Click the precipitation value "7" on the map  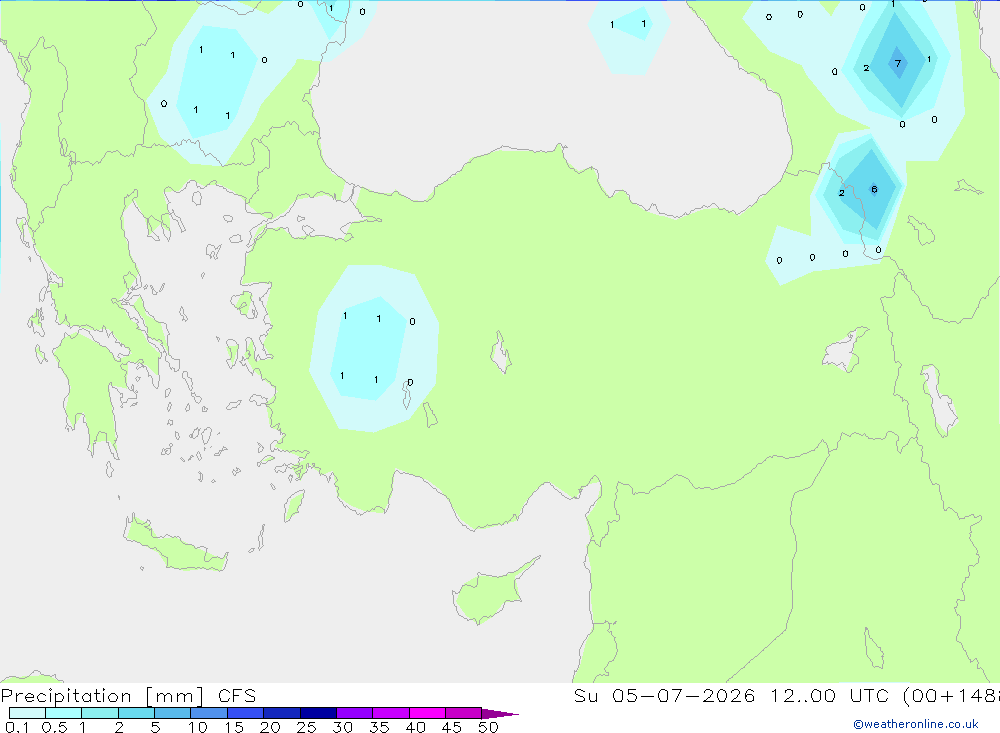[898, 63]
